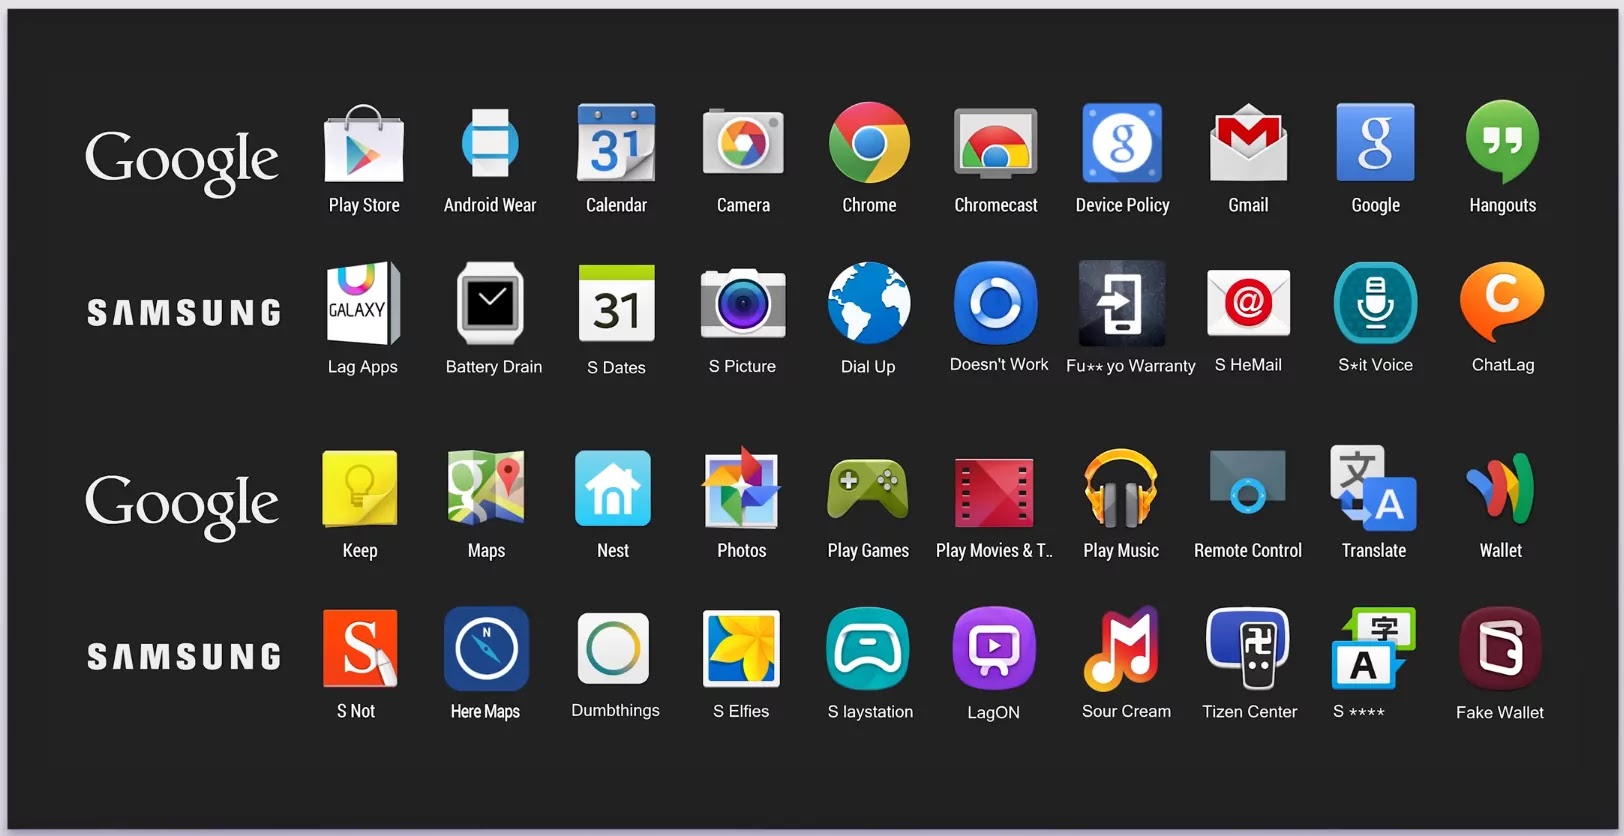This screenshot has height=836, width=1624.
Task: Click the Samsung logo in the second row
Action: 184,313
